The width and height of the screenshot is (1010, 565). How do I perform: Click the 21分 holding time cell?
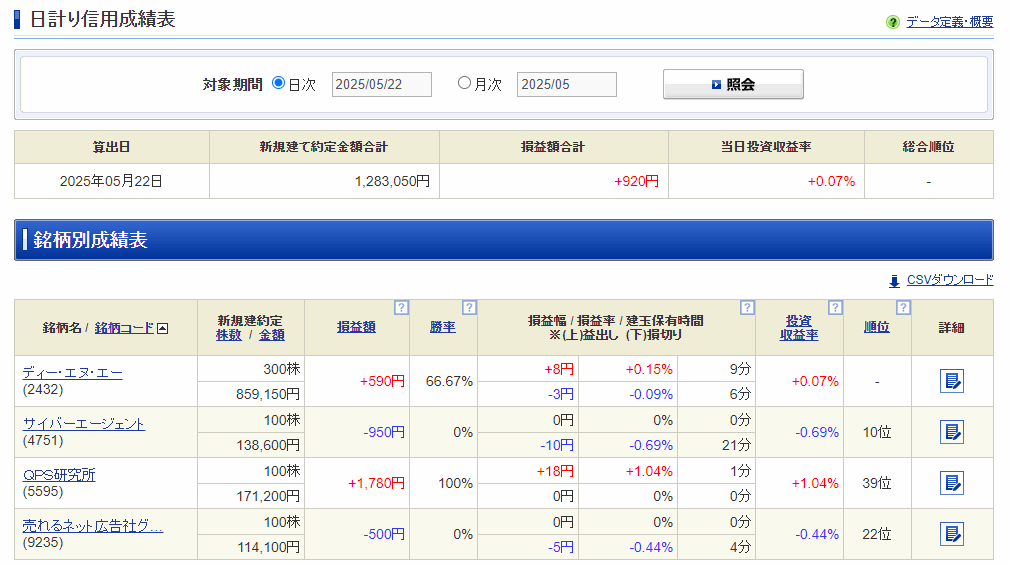pyautogui.click(x=716, y=445)
